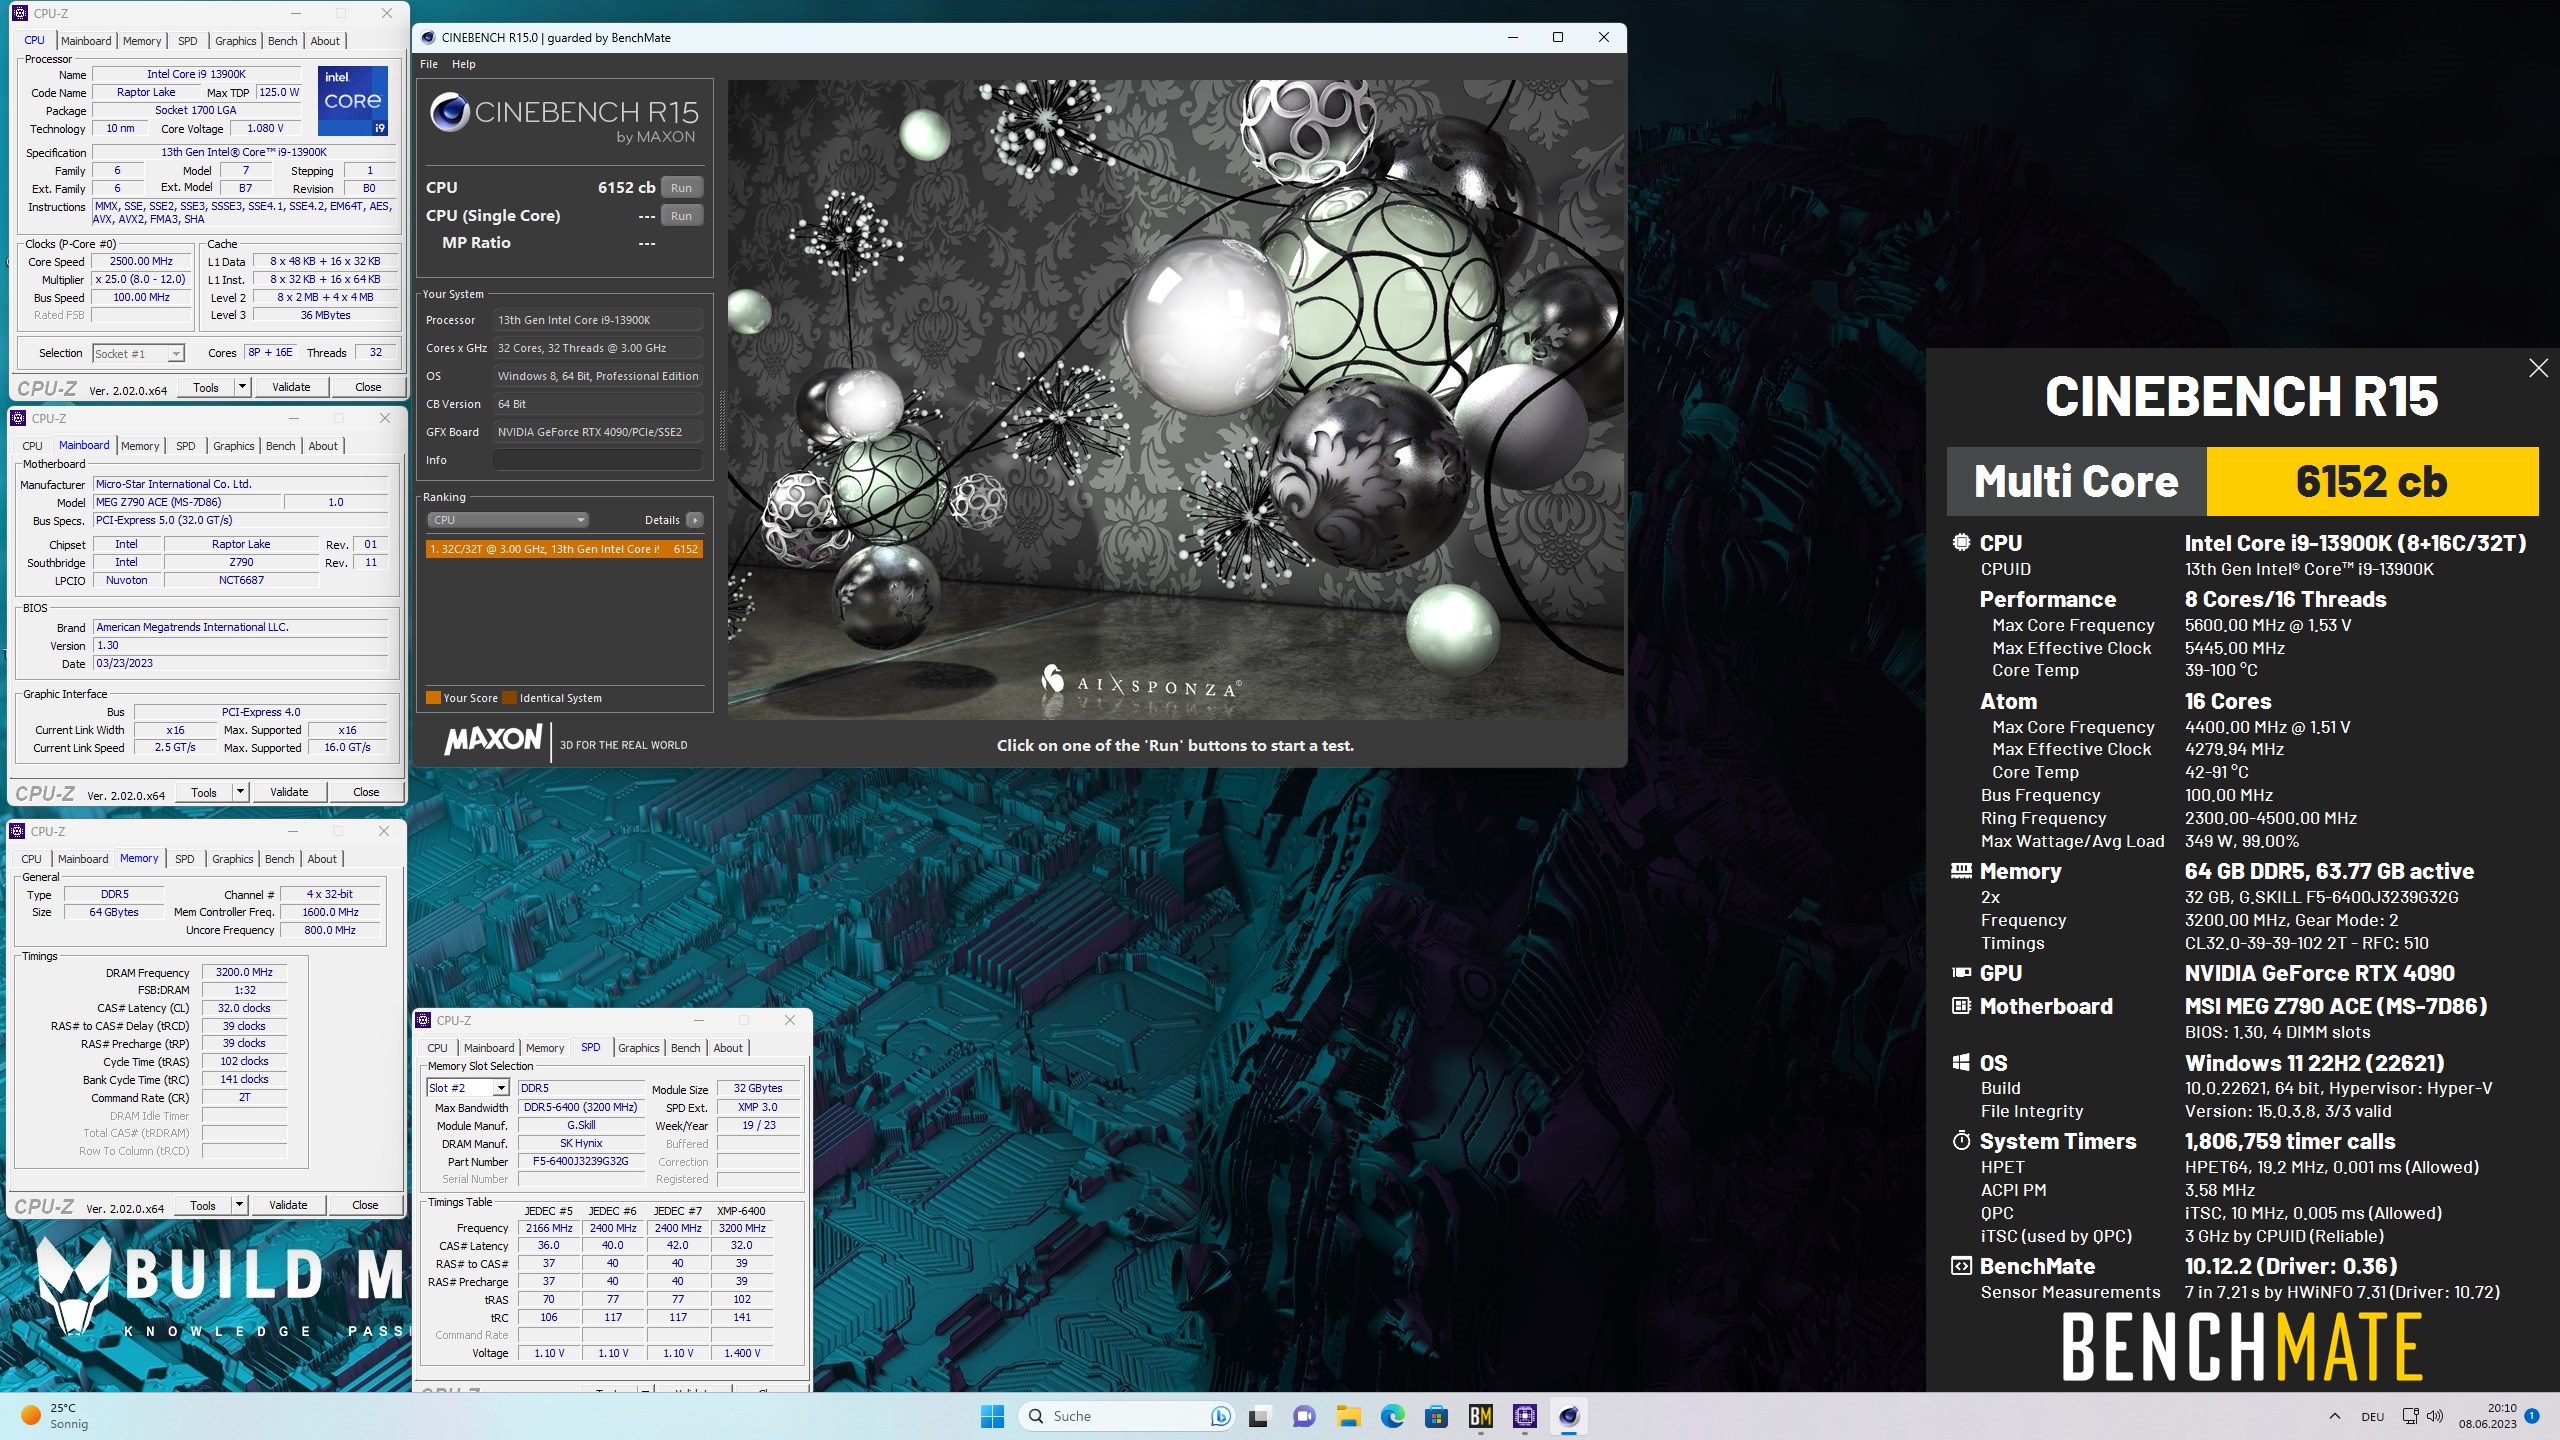Open Microsoft Store from taskbar
2560x1440 pixels.
coord(1436,1416)
